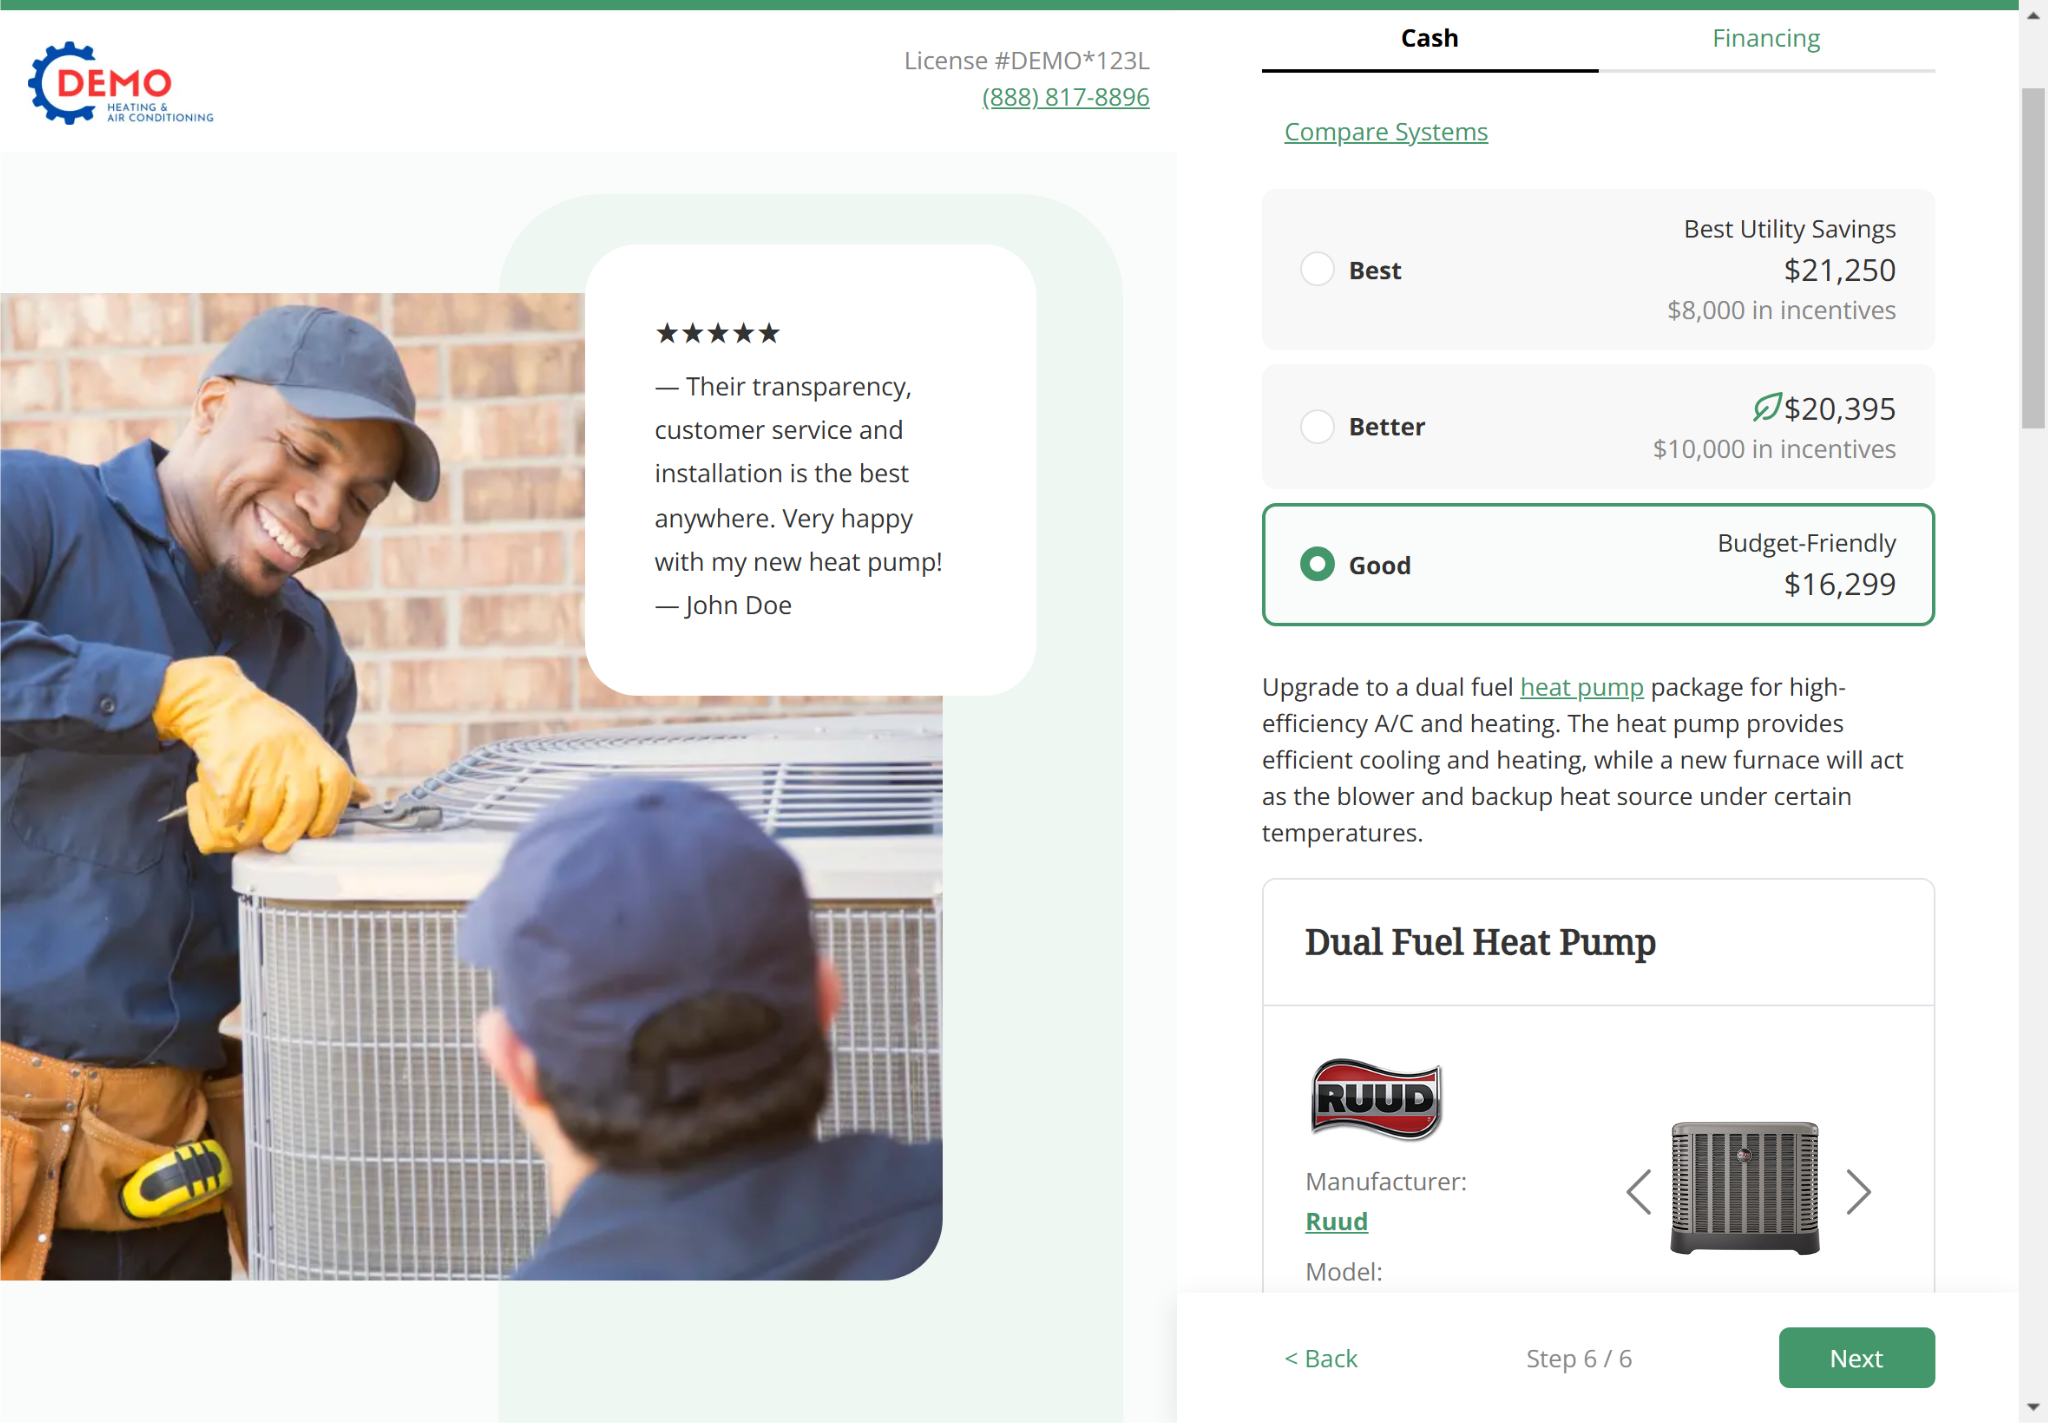The width and height of the screenshot is (2048, 1423).
Task: Go back using the < Back link
Action: pos(1321,1358)
